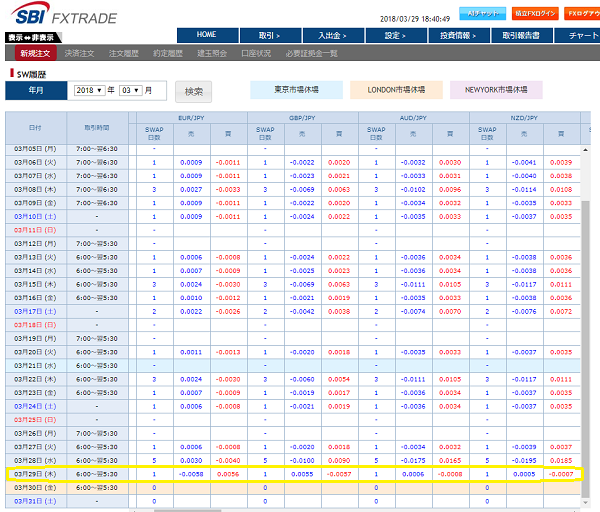Click the SBI FXTRADE logo
Screen dimensions: 600x512
click(x=64, y=14)
